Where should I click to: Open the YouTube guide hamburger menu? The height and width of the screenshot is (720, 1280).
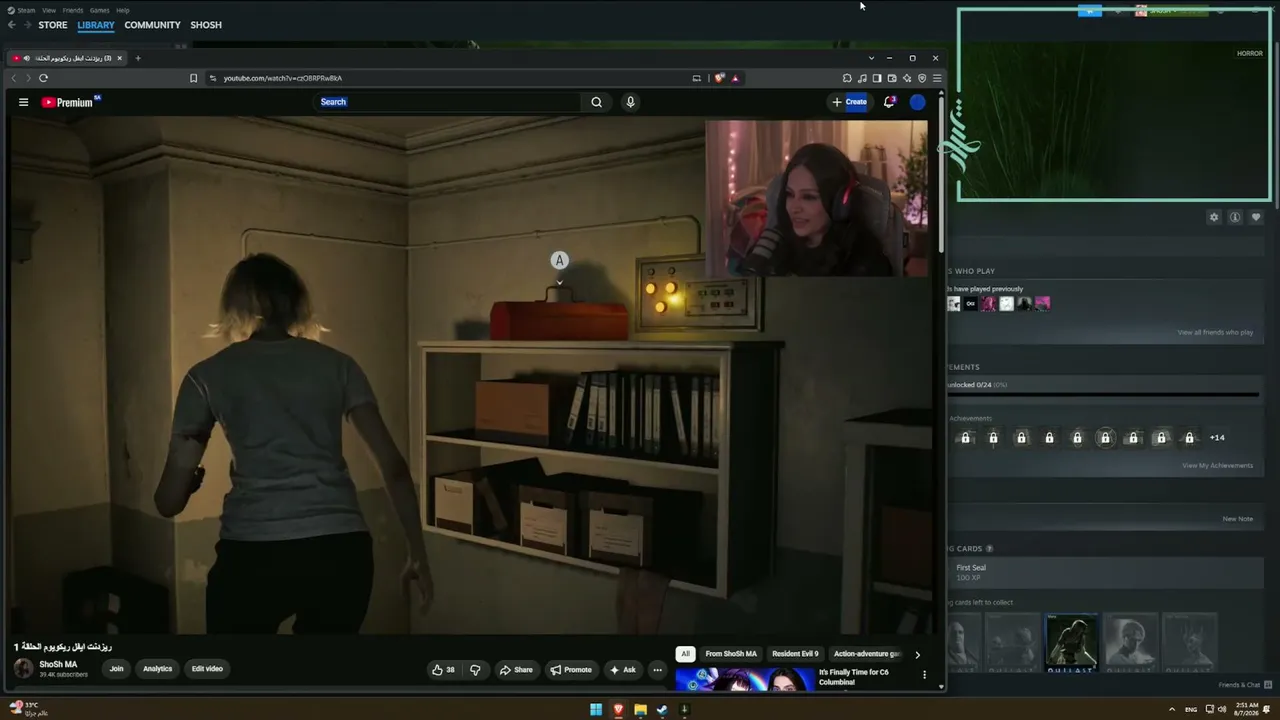23,102
